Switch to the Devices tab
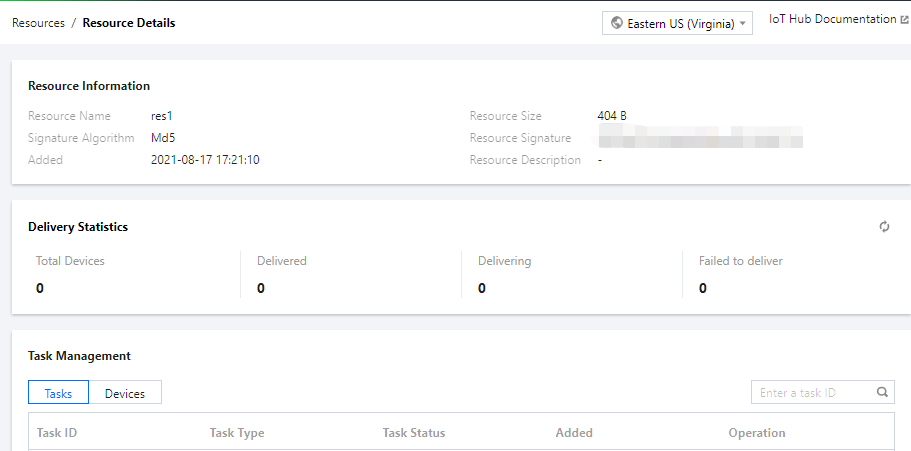The width and height of the screenshot is (911, 451). tap(125, 393)
